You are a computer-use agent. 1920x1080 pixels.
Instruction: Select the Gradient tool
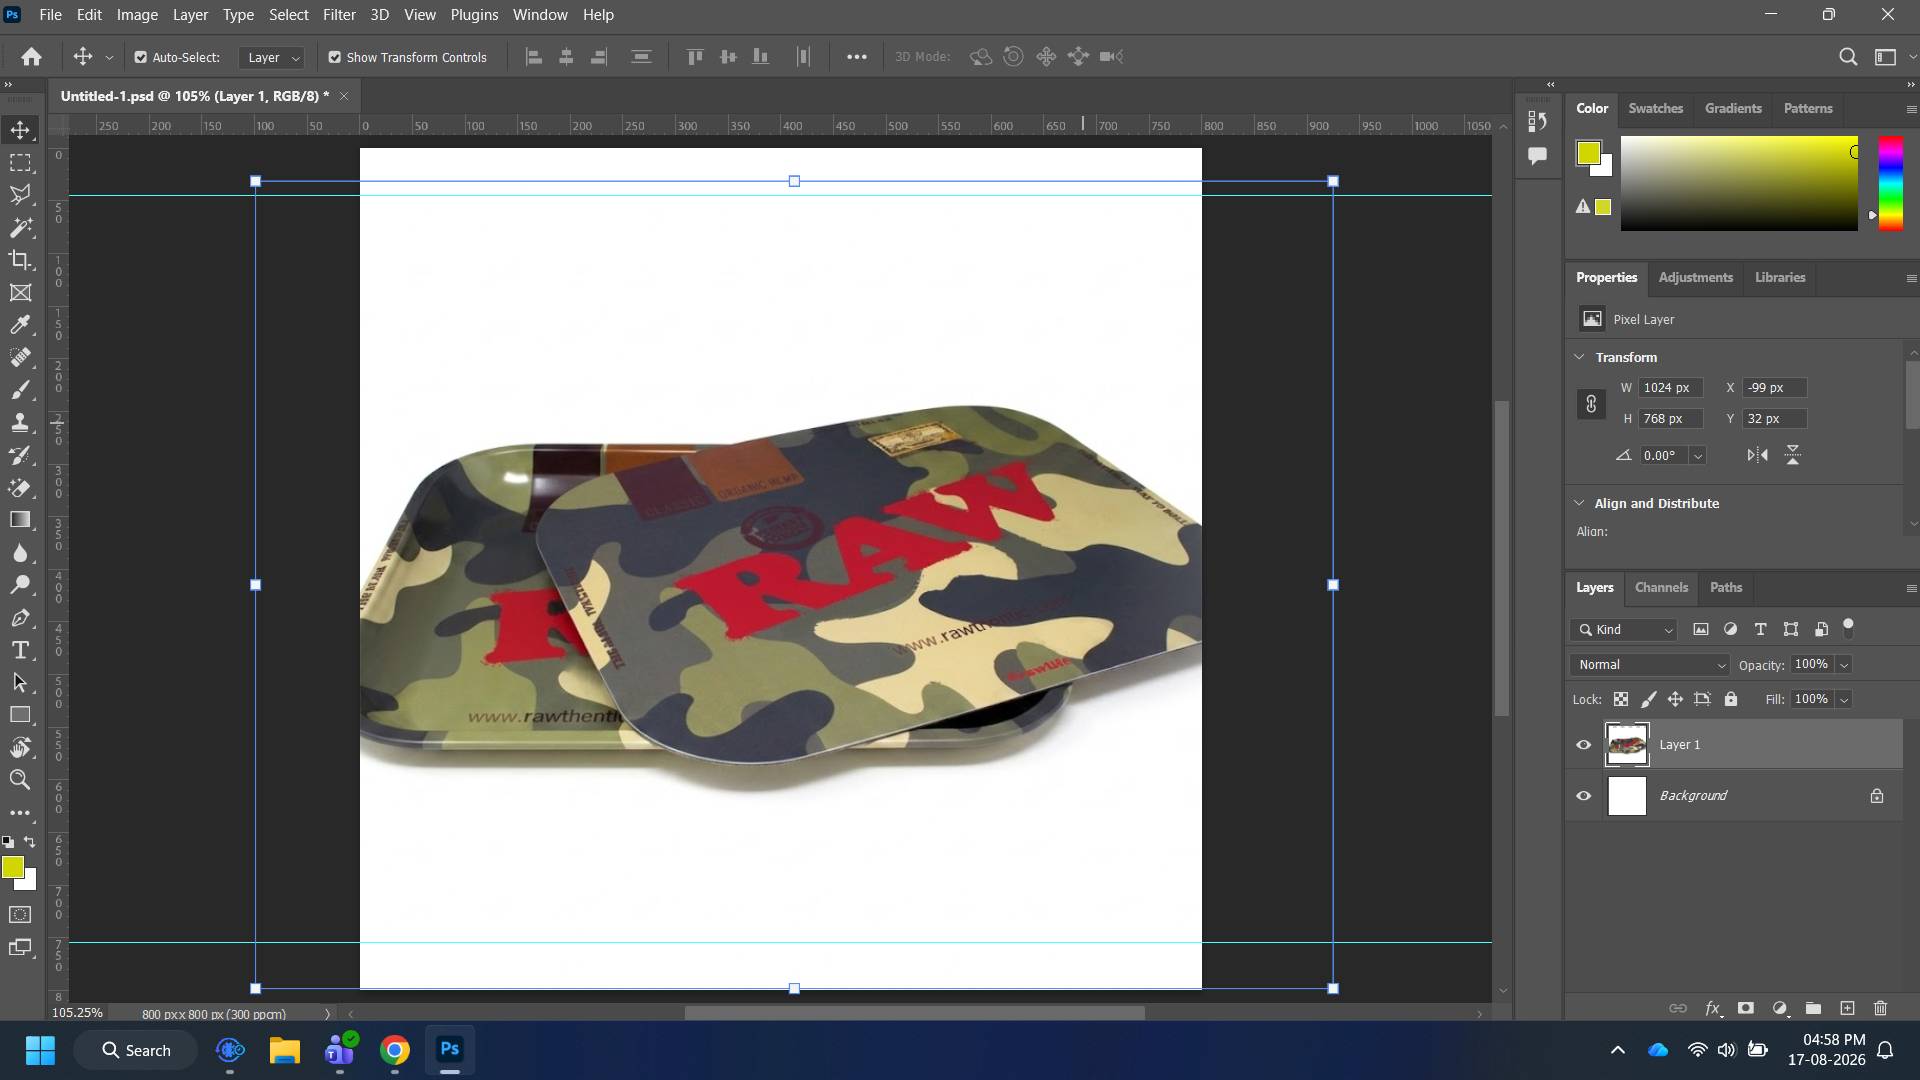(x=20, y=520)
